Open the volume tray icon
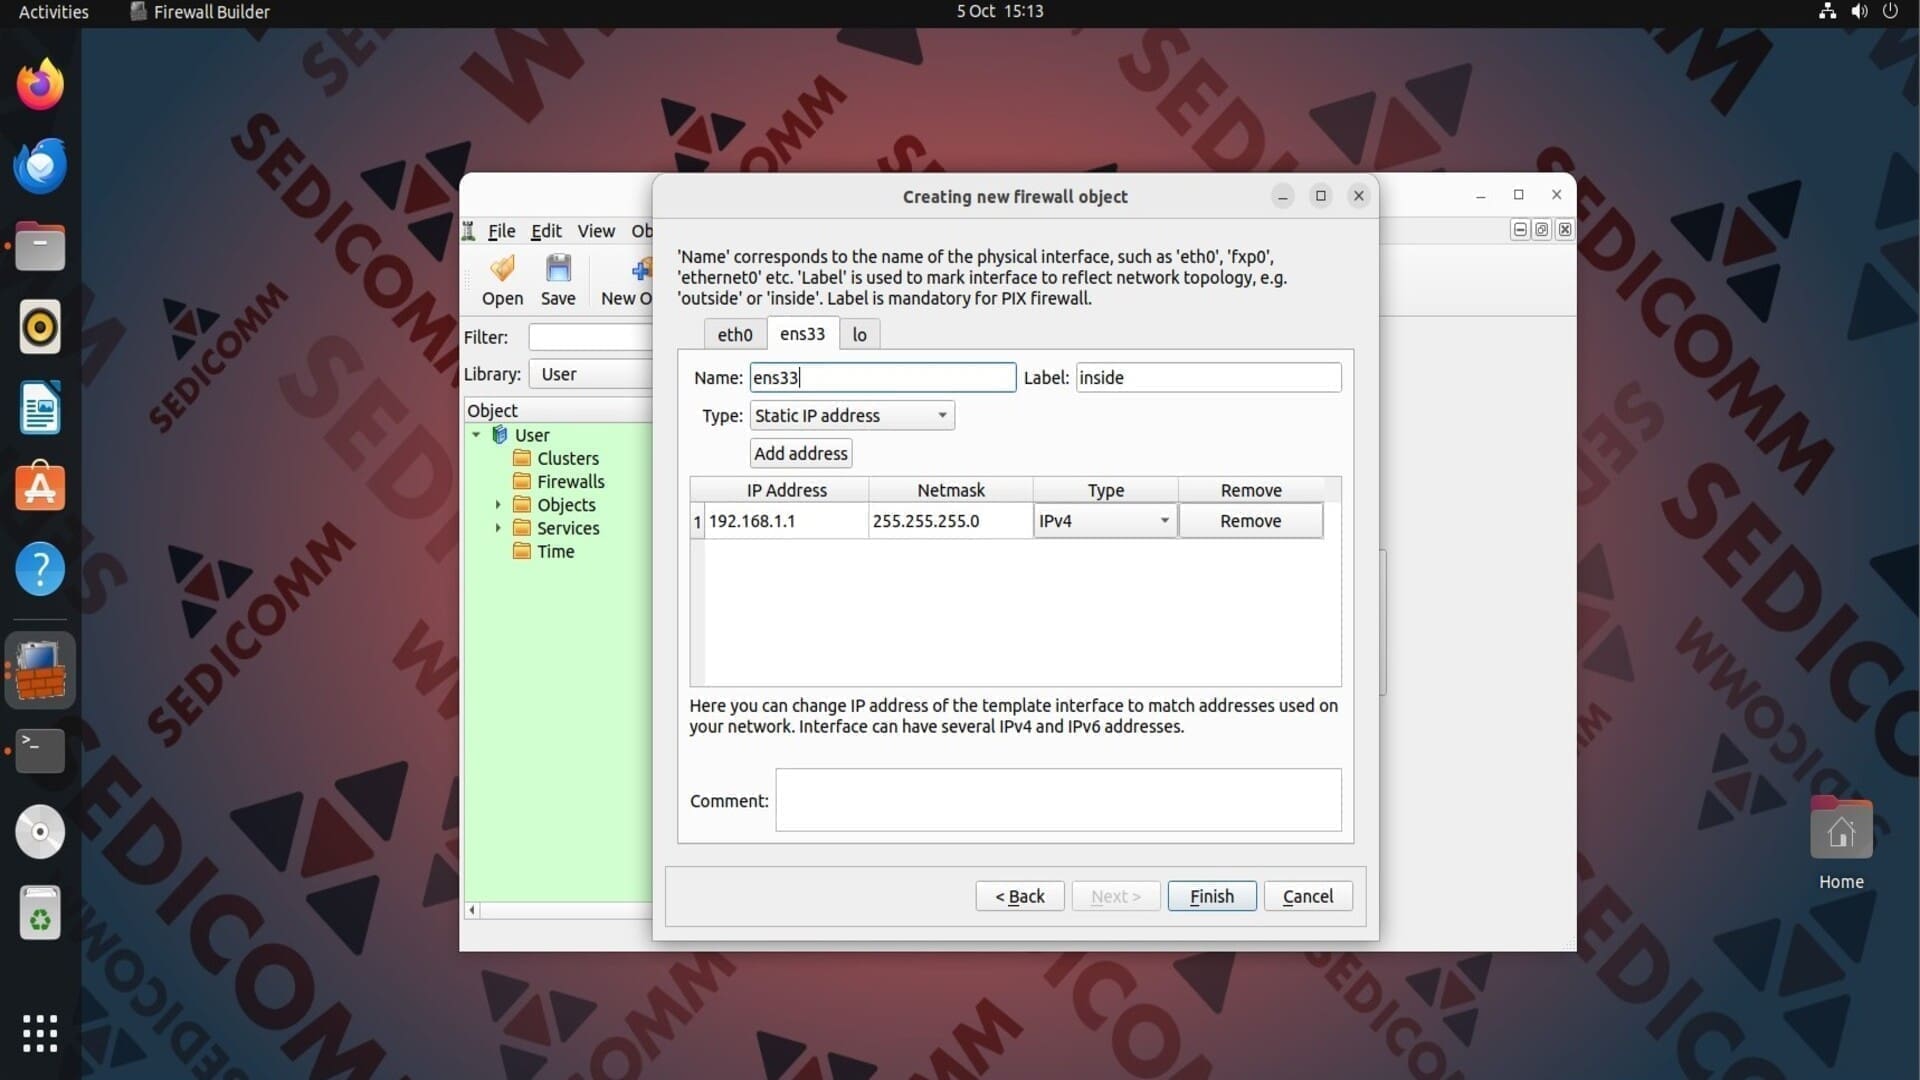1920x1080 pixels. click(1859, 11)
